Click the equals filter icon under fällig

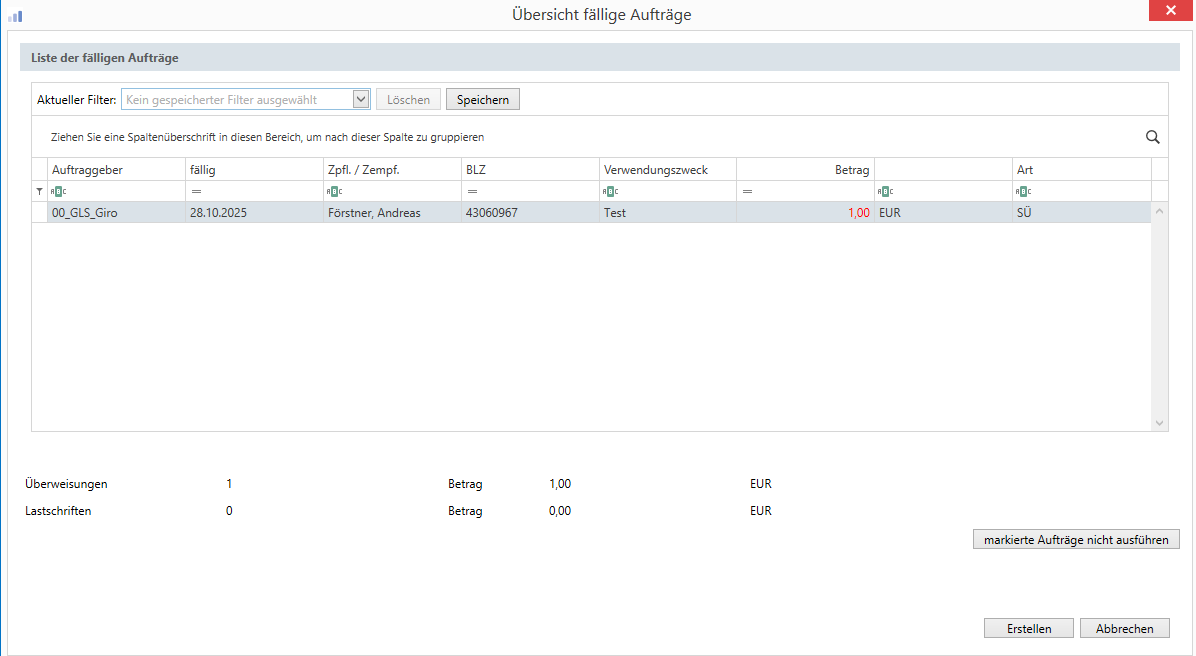pyautogui.click(x=196, y=191)
